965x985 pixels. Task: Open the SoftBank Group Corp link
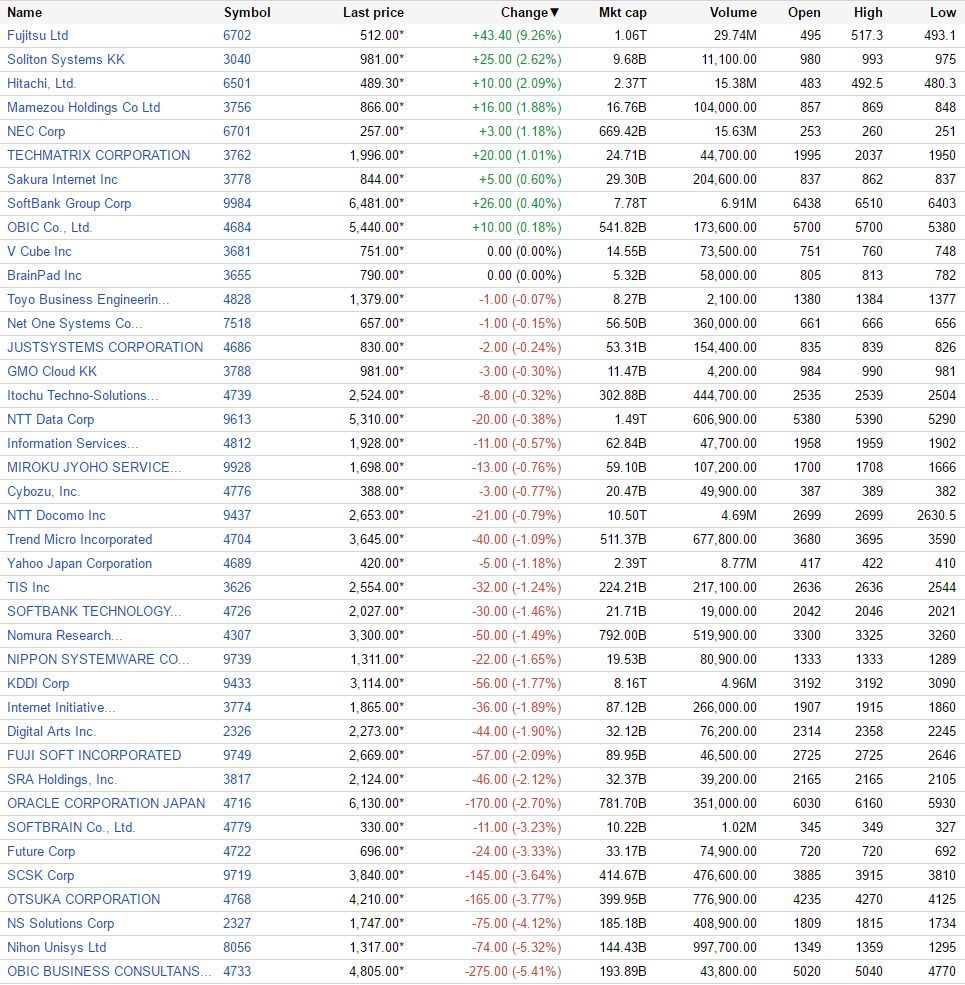tap(69, 204)
